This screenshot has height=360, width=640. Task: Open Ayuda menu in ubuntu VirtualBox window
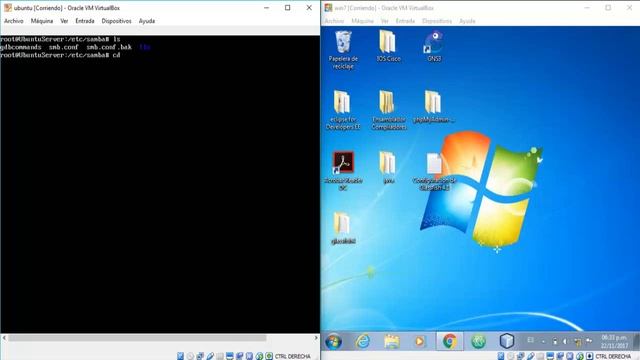pyautogui.click(x=147, y=21)
